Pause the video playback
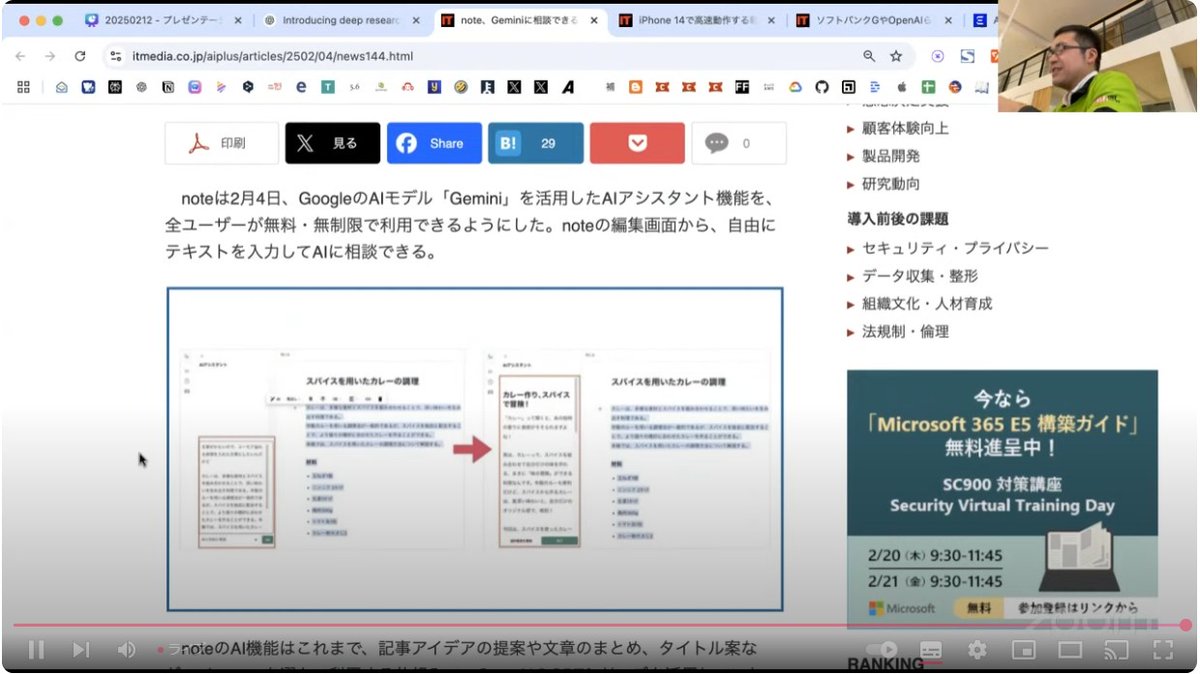Viewport: 1200px width, 674px height. 36,650
